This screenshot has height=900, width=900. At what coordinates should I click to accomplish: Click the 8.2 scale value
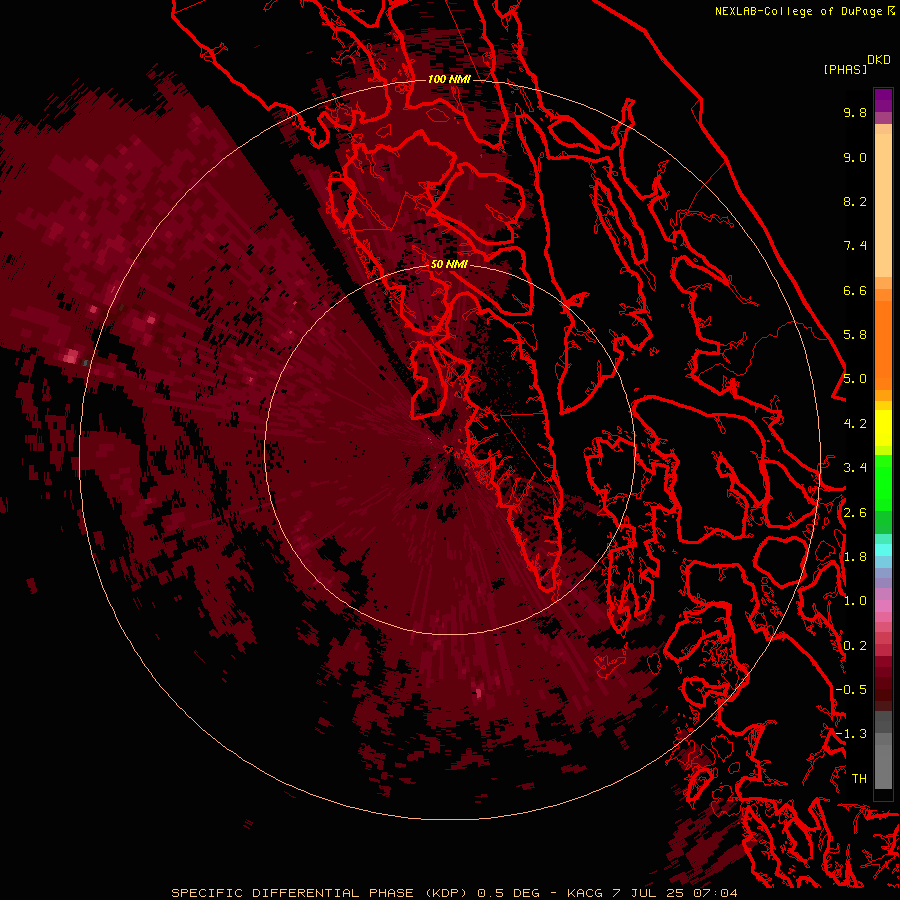[x=855, y=201]
